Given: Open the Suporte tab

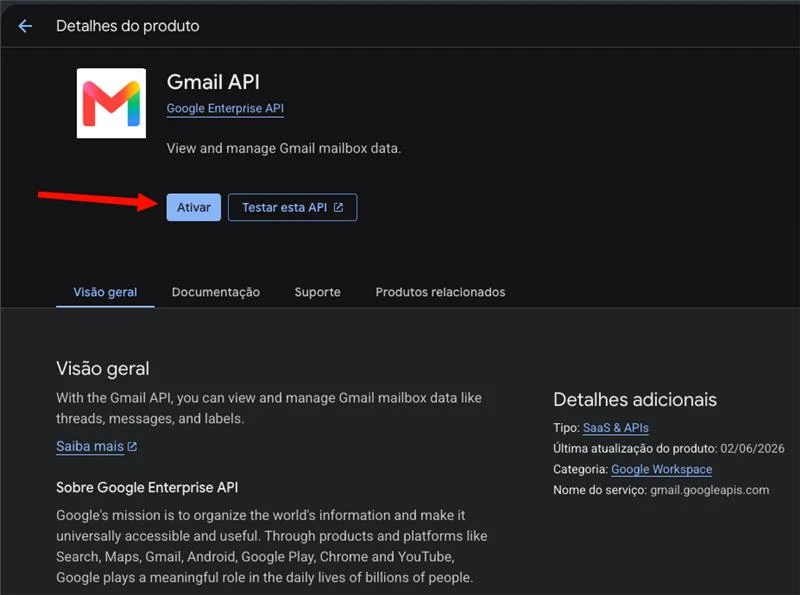Looking at the screenshot, I should [317, 292].
